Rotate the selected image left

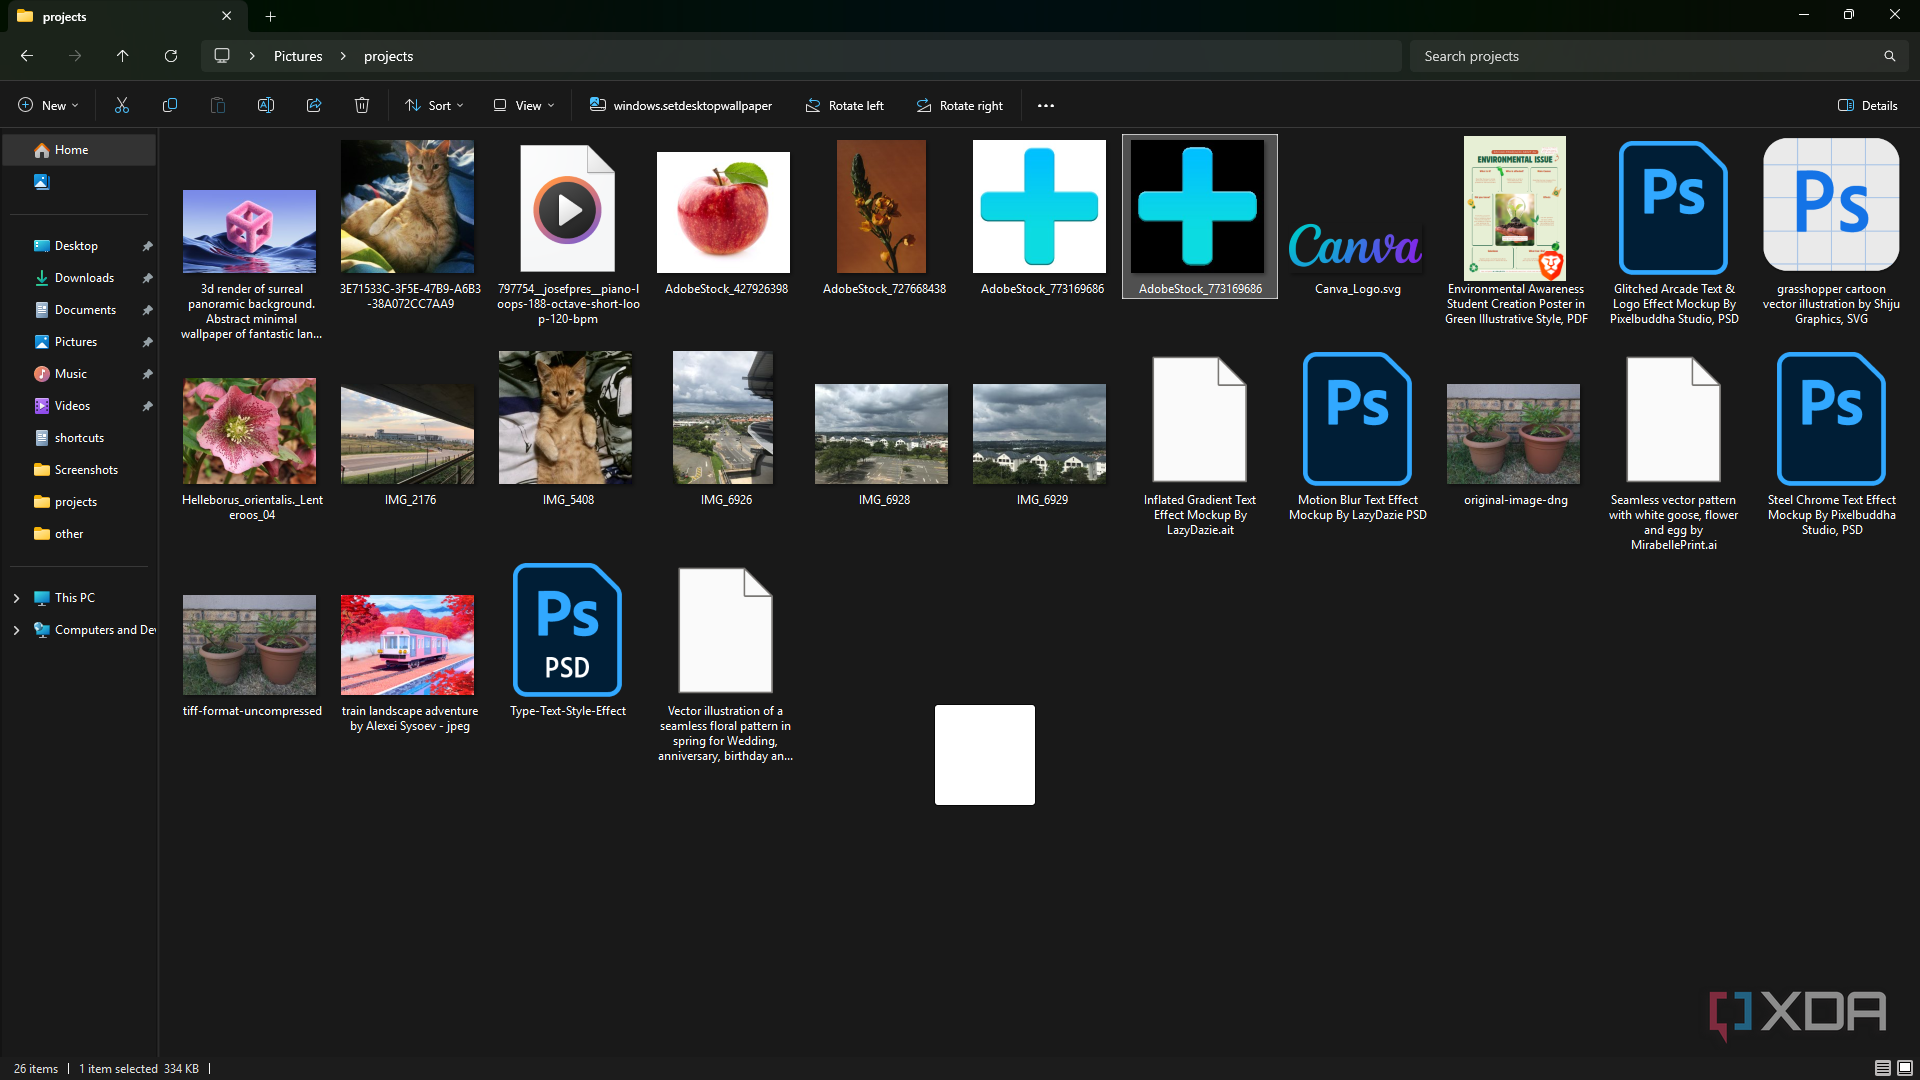point(845,105)
